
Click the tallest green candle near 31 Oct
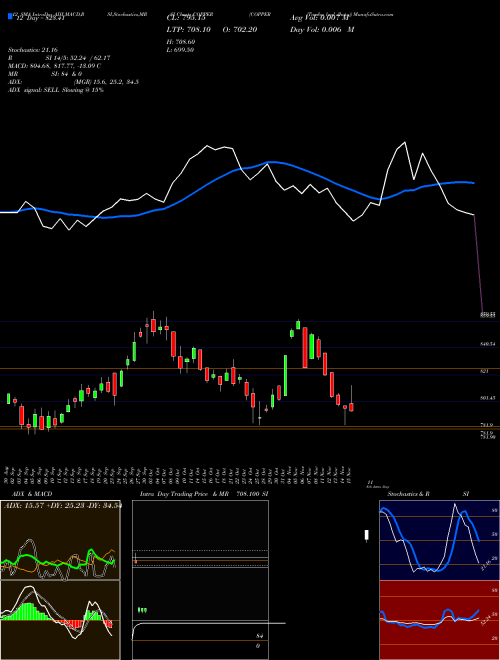pos(285,375)
